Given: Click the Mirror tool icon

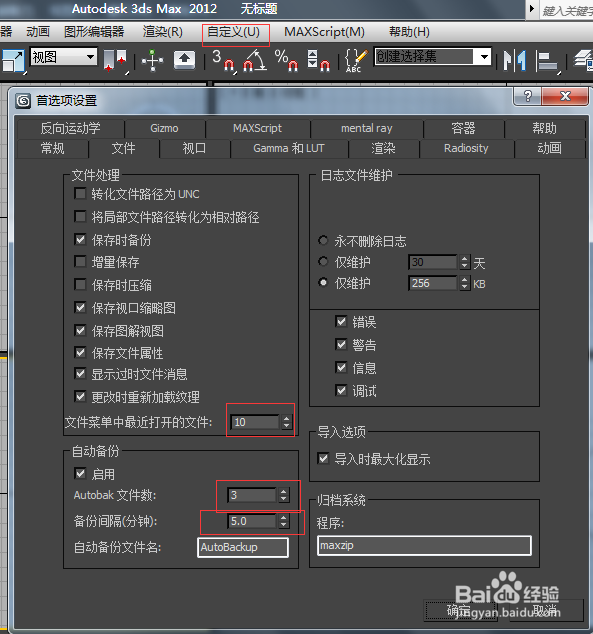Looking at the screenshot, I should pyautogui.click(x=514, y=61).
